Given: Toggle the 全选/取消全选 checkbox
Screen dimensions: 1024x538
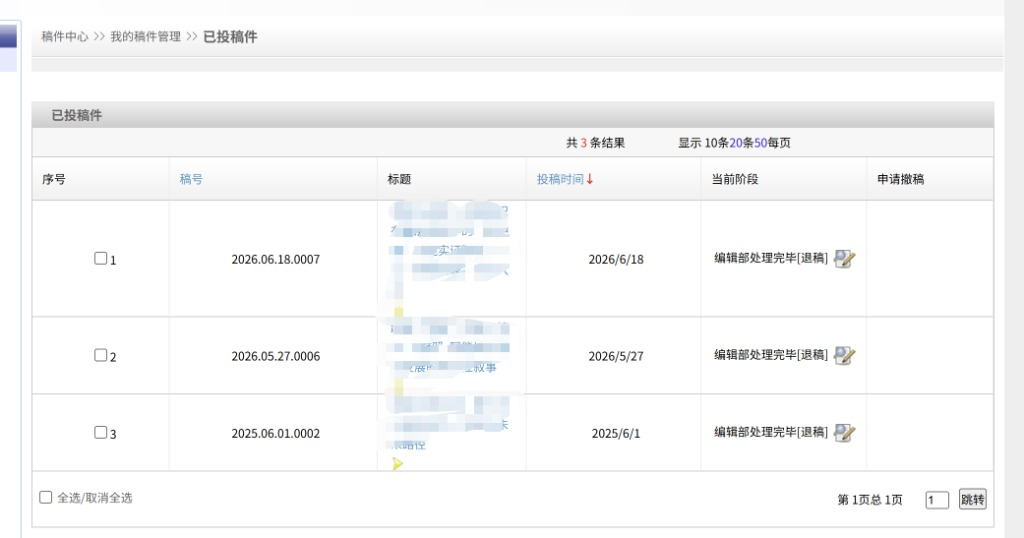Looking at the screenshot, I should click(x=46, y=498).
